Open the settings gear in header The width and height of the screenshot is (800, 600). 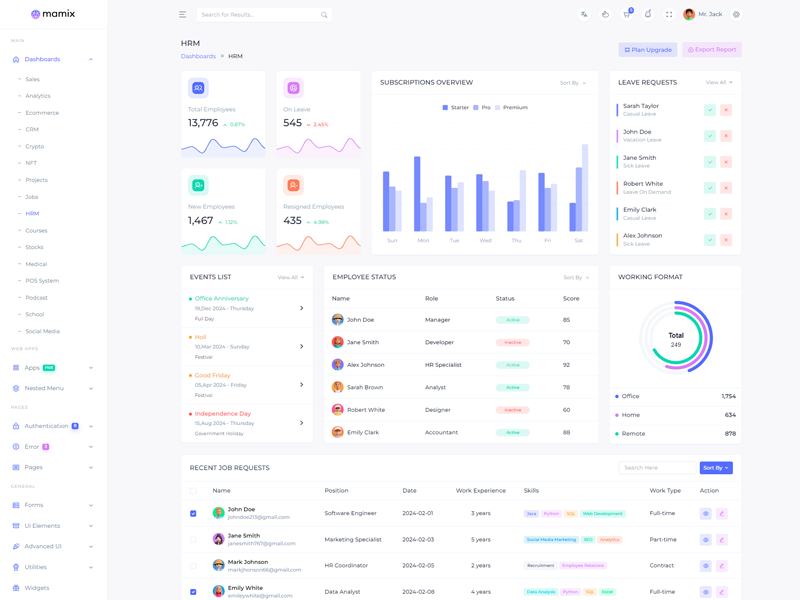(737, 15)
